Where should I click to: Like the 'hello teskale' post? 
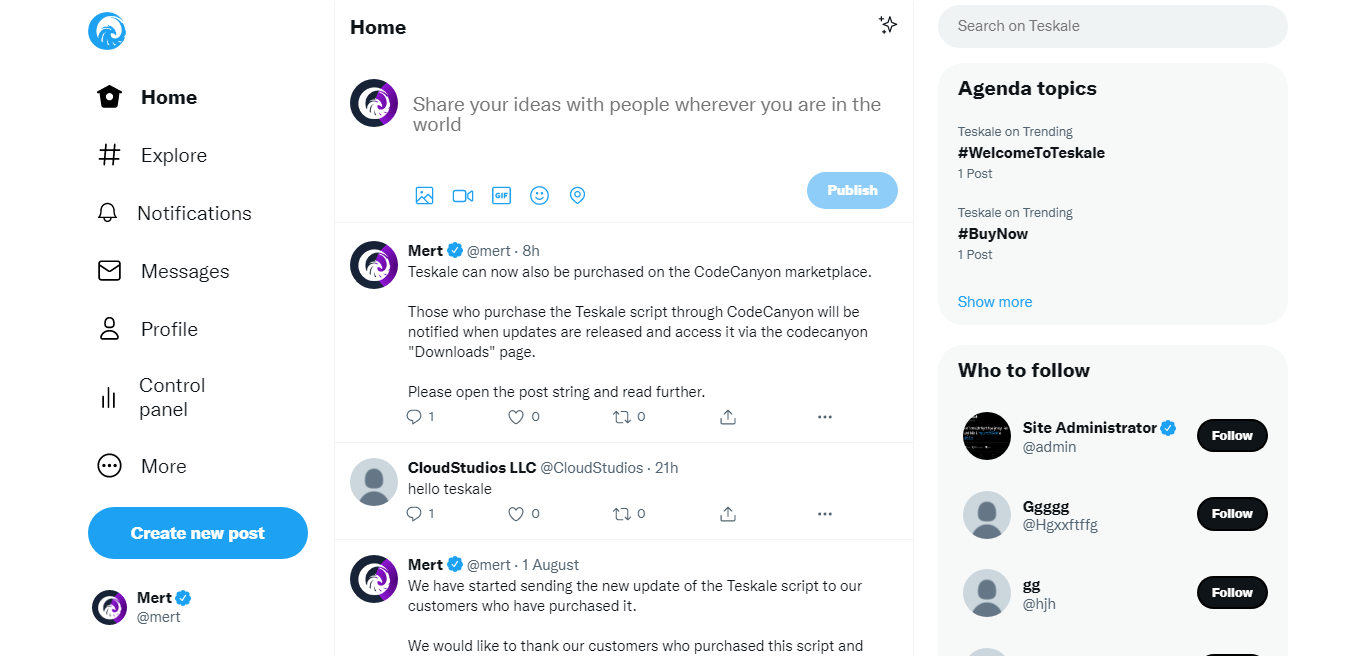(516, 514)
